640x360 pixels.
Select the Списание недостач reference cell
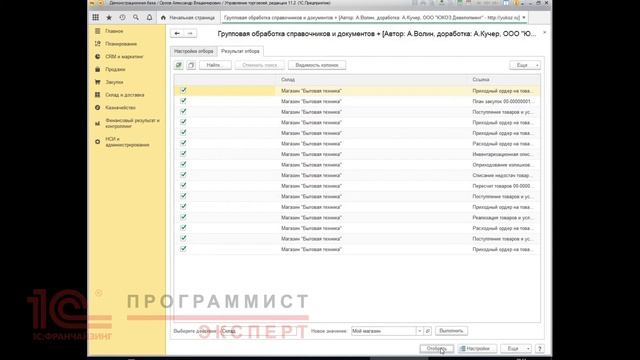[x=504, y=176]
